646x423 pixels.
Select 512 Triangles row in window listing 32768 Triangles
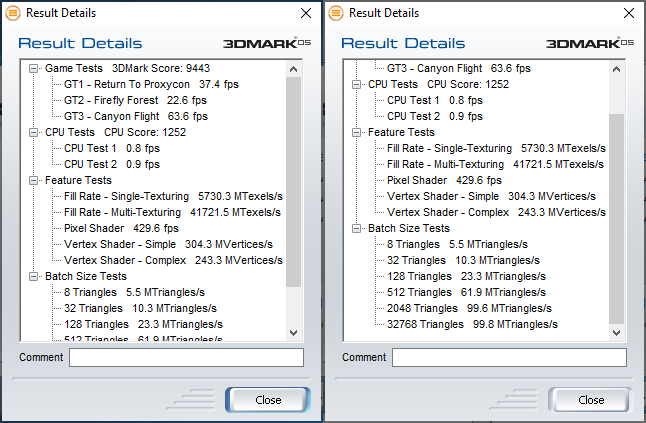coord(466,292)
